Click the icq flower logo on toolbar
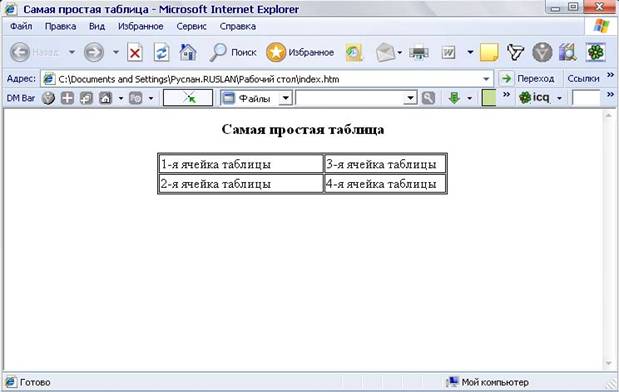 (525, 98)
